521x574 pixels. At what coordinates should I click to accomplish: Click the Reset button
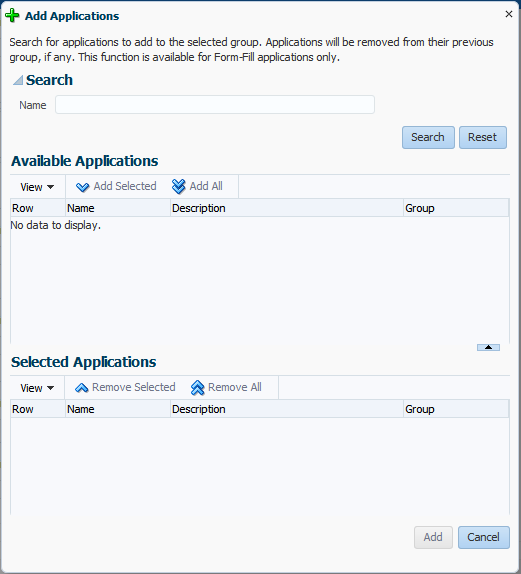coord(483,137)
